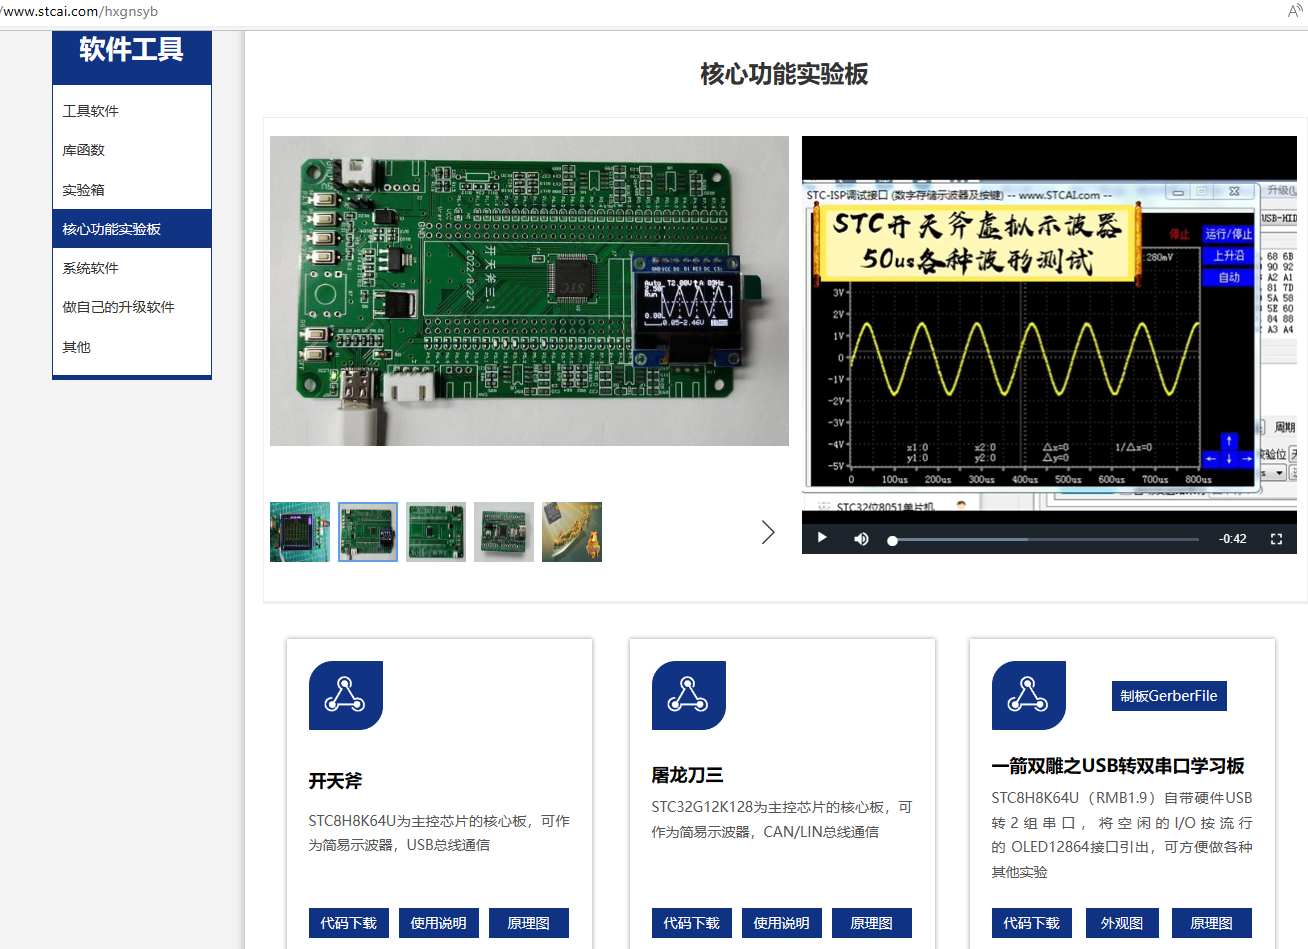The height and width of the screenshot is (949, 1308).
Task: Select the first LED matrix thumbnail
Action: click(x=300, y=532)
